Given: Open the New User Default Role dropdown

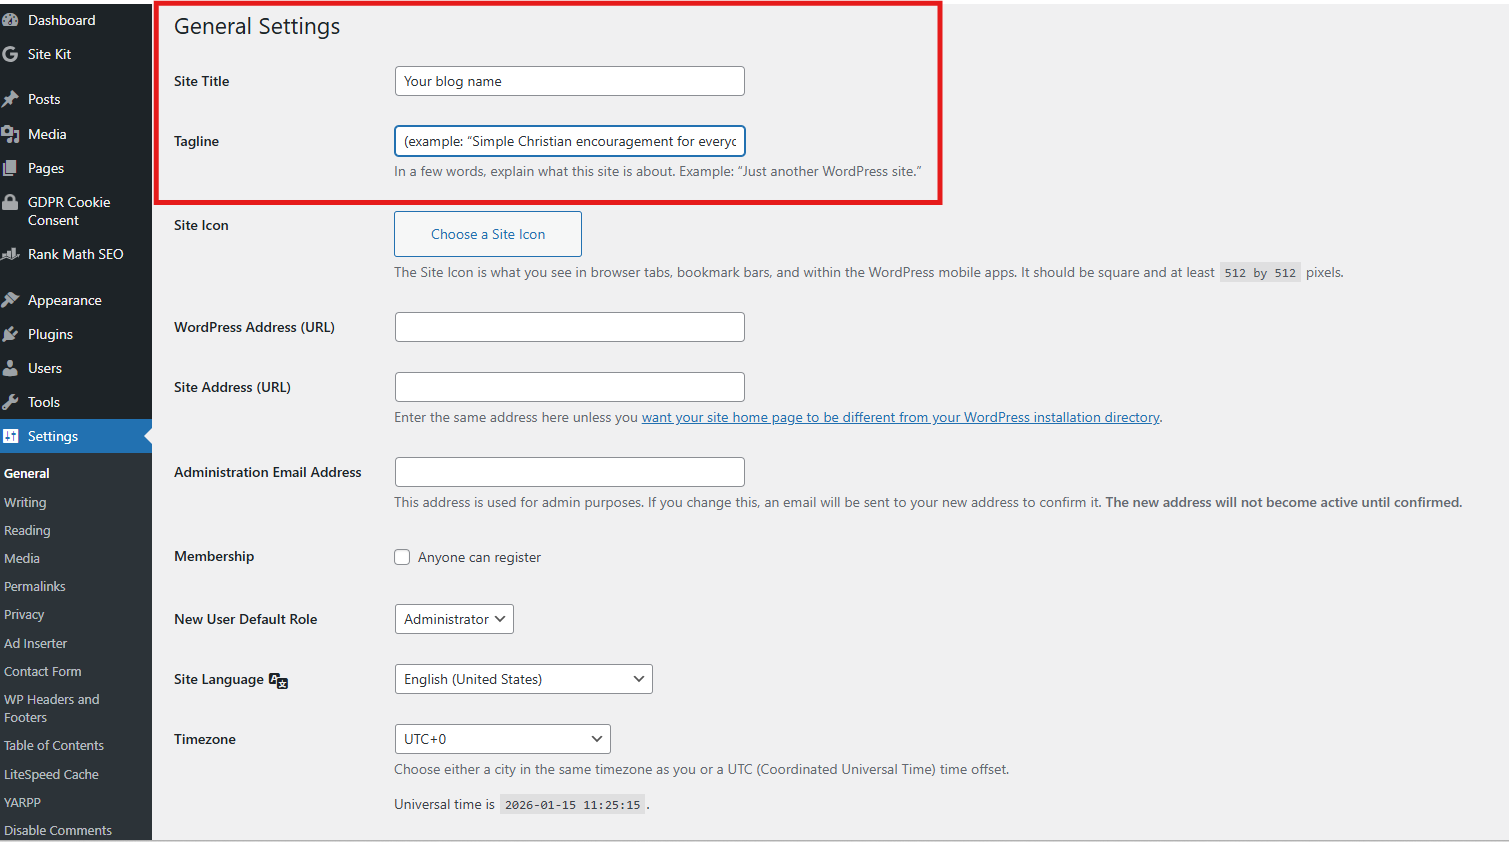Looking at the screenshot, I should click(454, 619).
